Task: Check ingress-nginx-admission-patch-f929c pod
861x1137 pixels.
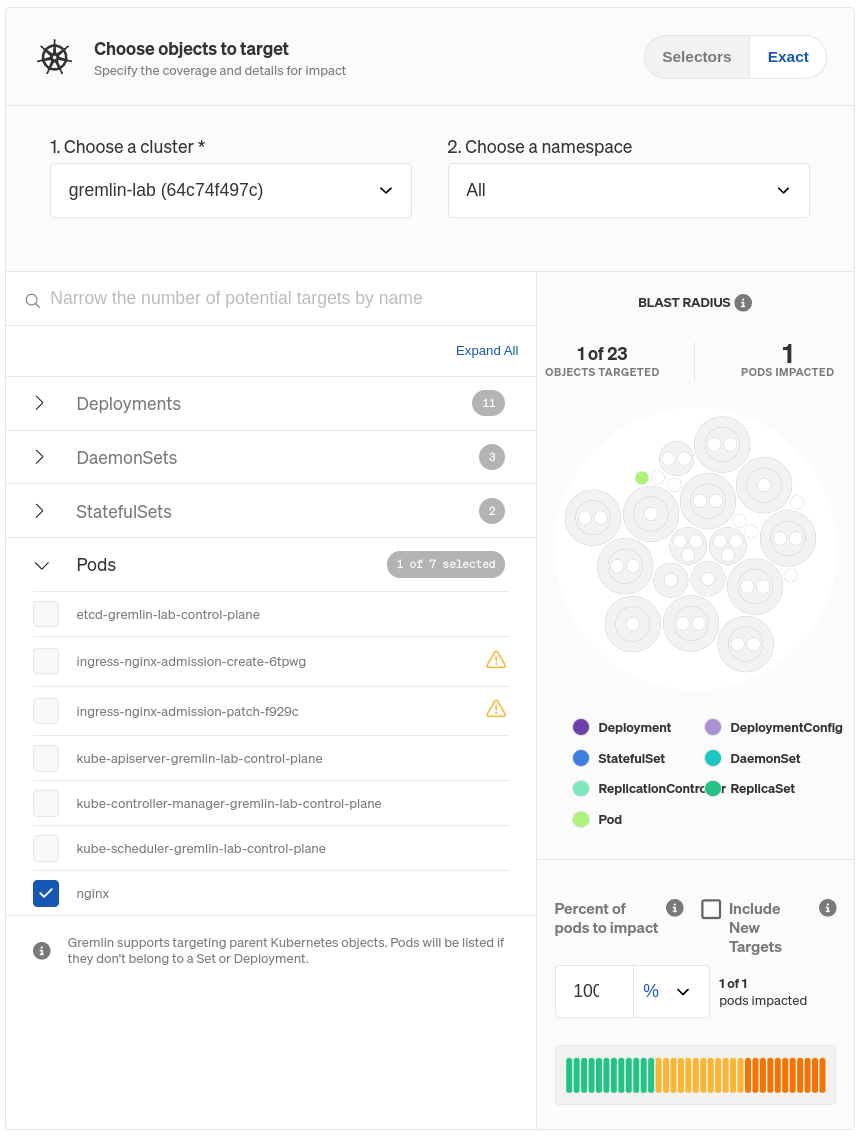Action: pyautogui.click(x=46, y=711)
